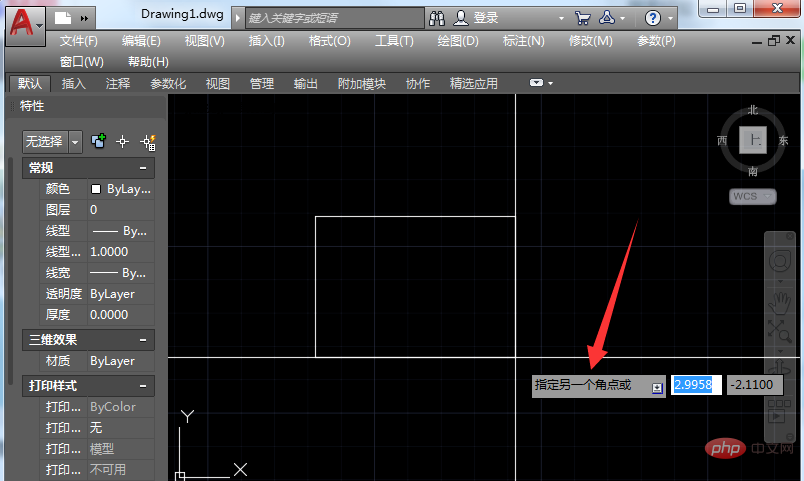804x481 pixels.
Task: Open the 文件(F) menu
Action: 78,41
